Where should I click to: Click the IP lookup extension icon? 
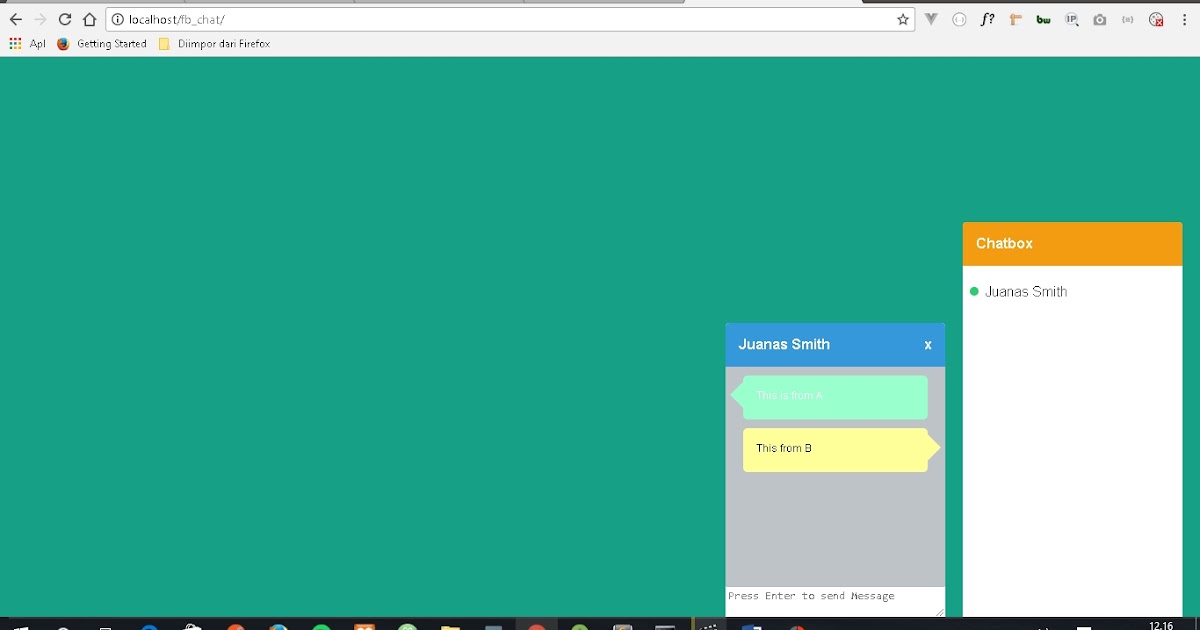point(1071,18)
